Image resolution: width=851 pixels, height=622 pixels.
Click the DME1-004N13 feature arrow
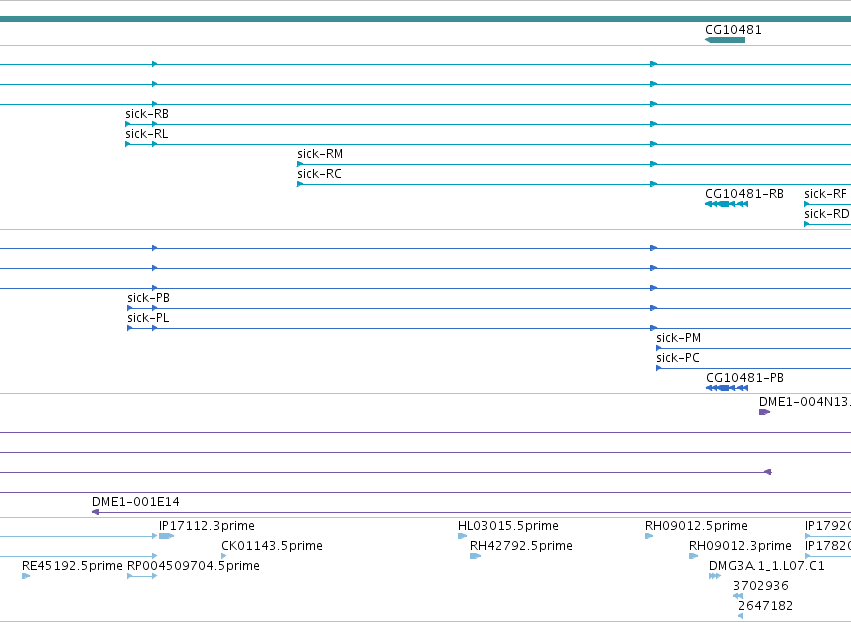click(x=764, y=412)
